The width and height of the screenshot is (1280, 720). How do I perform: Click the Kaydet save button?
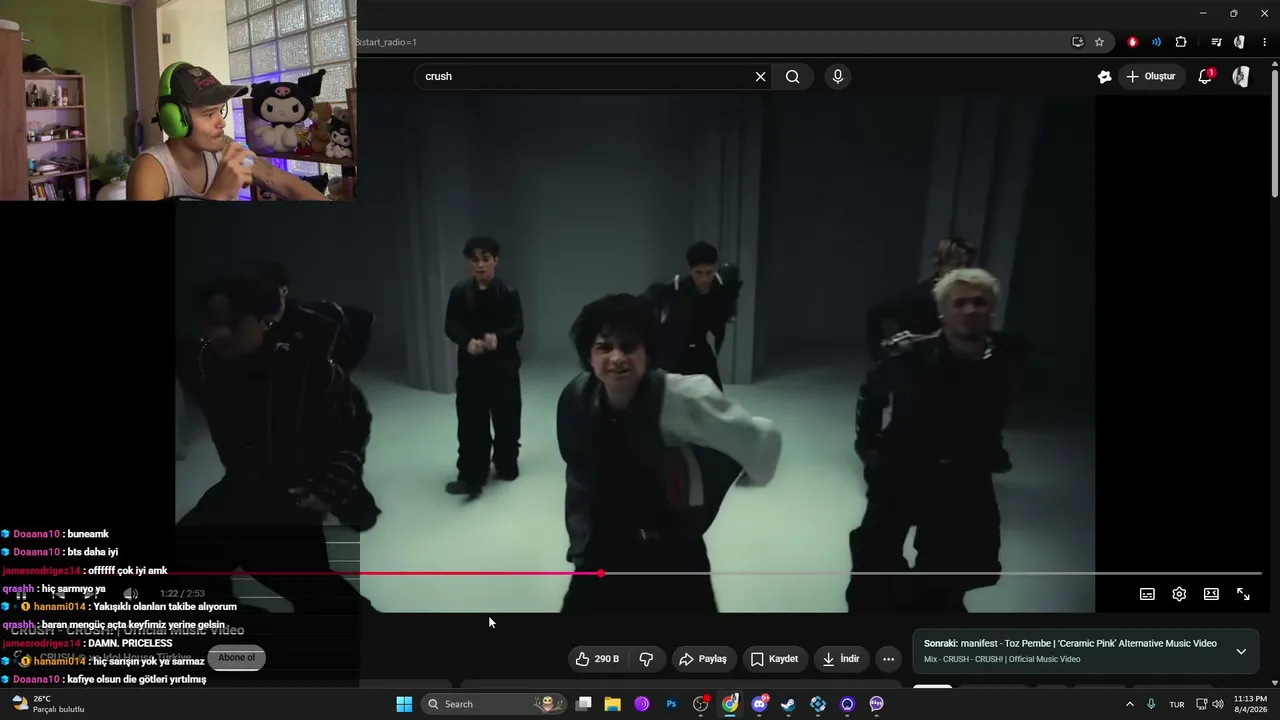[774, 659]
